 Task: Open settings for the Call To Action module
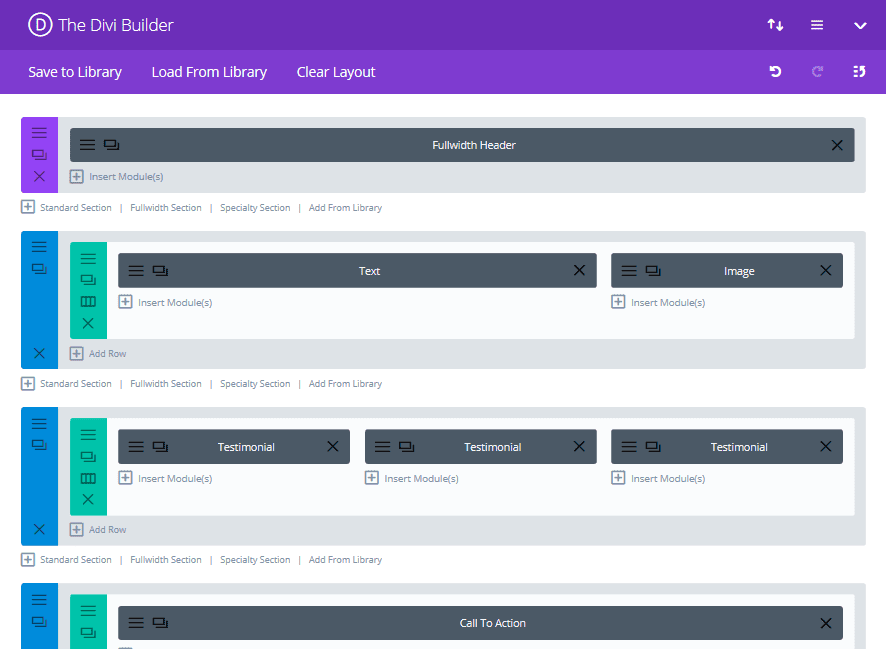click(x=136, y=622)
